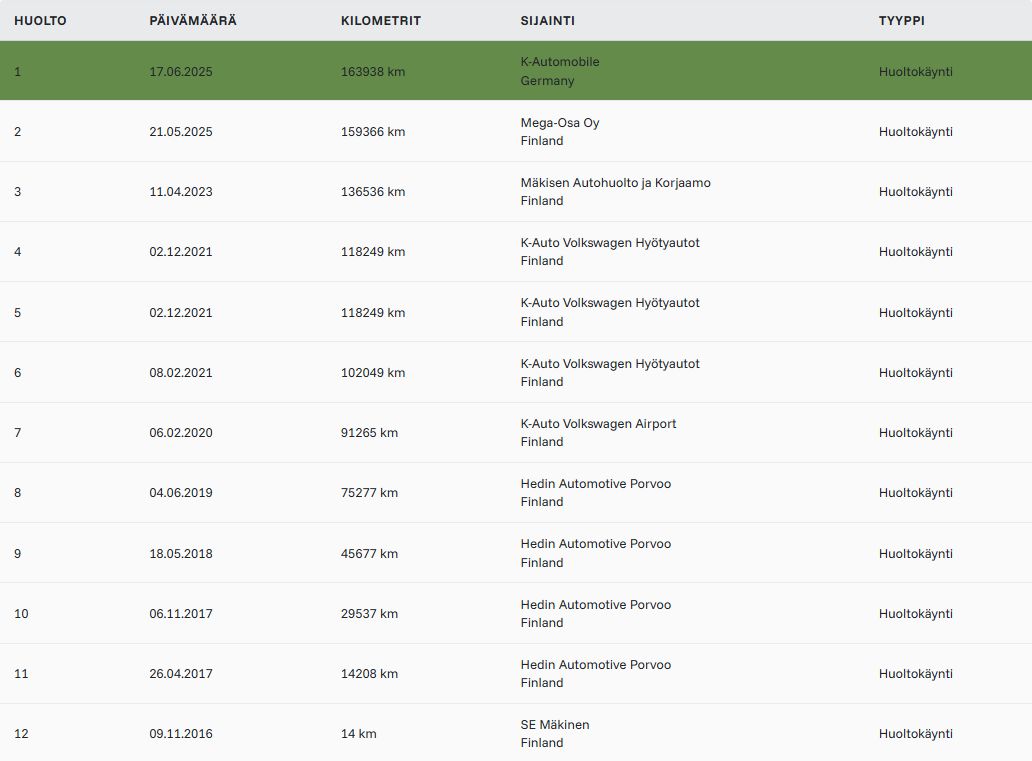
Task: Click the TYYPPI column header
Action: pos(901,20)
